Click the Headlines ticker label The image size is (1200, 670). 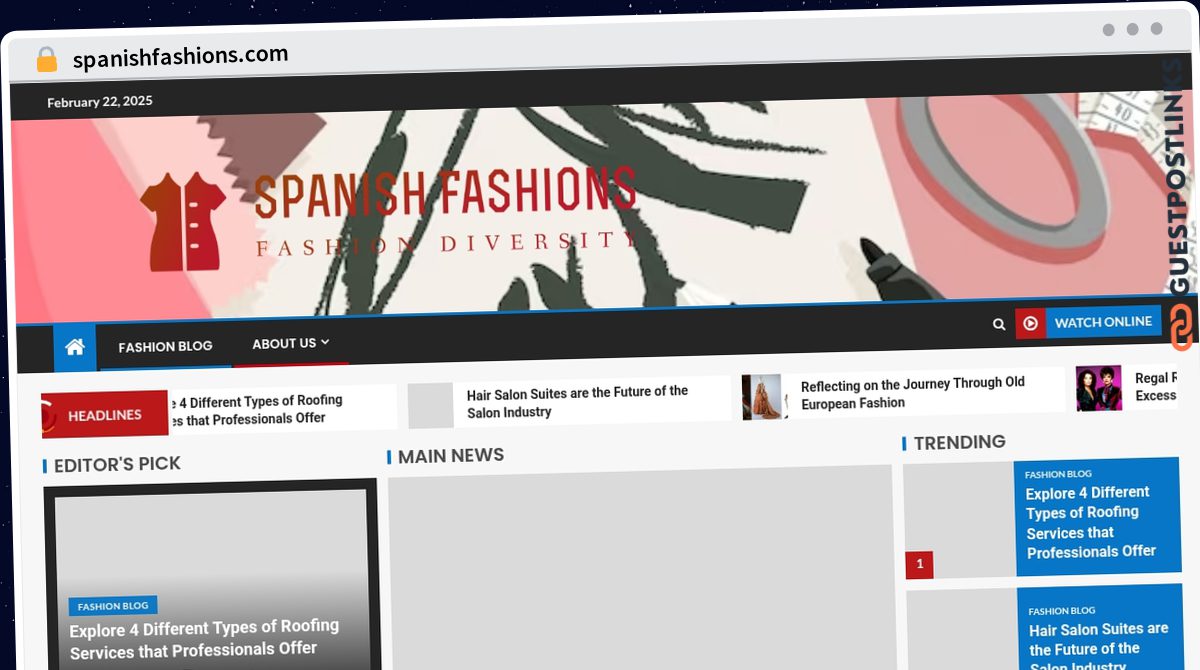pos(105,415)
